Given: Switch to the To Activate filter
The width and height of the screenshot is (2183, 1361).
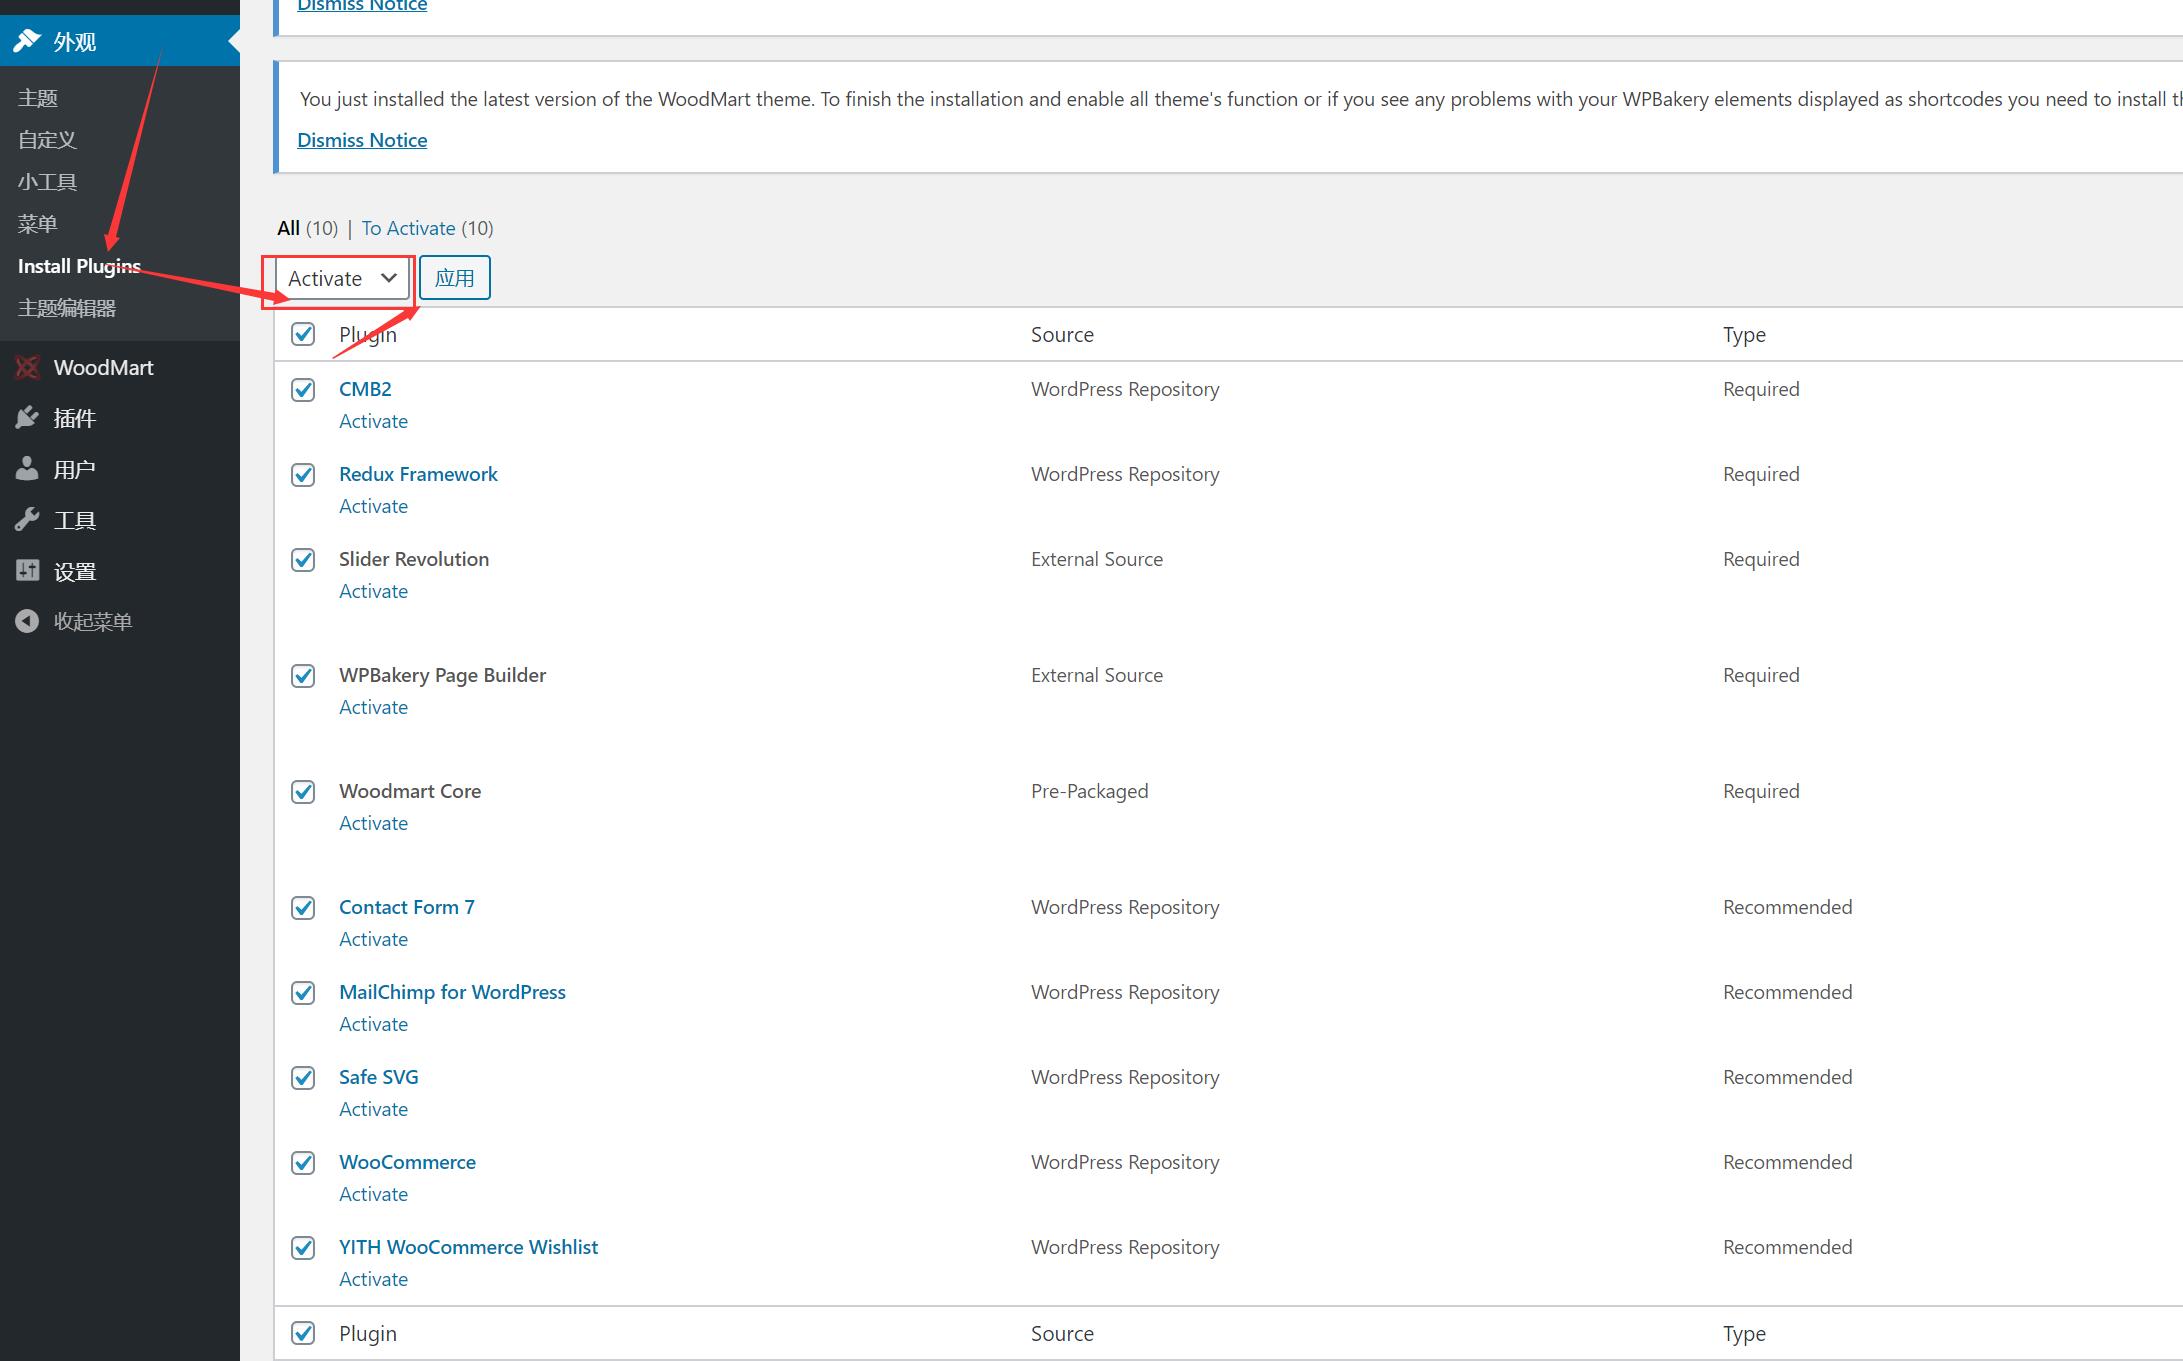Looking at the screenshot, I should click(408, 228).
